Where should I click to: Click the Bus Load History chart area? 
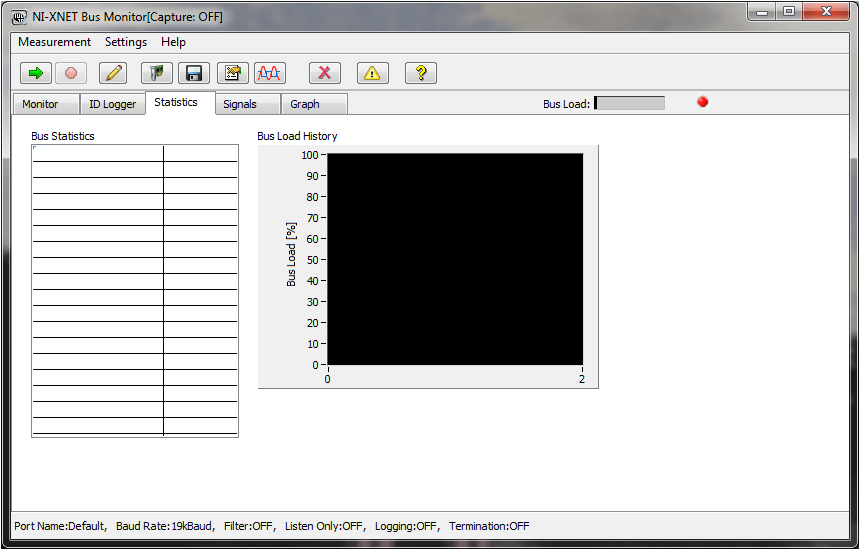click(455, 259)
